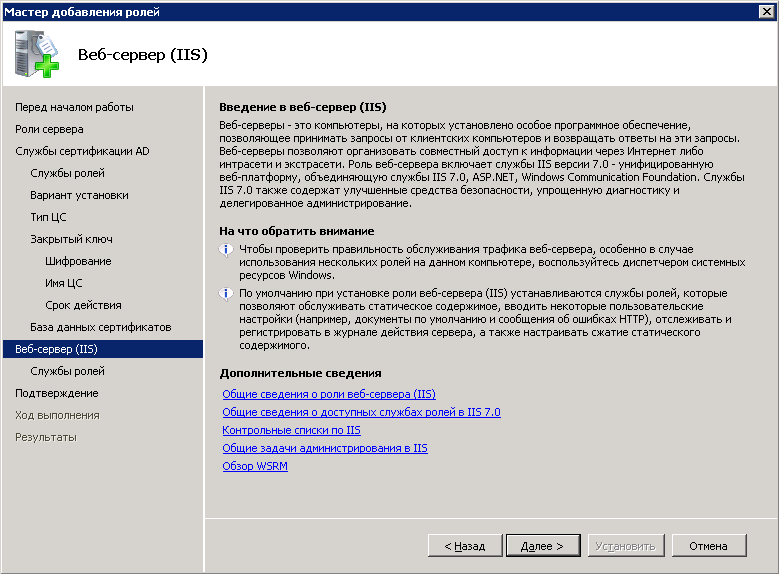
Task: Click the second info icon about role services
Action: (227, 293)
